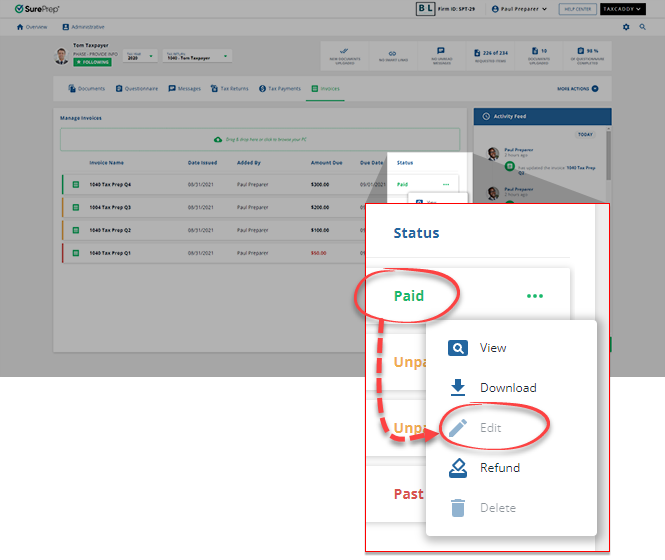Sort by Added By column header

249,163
